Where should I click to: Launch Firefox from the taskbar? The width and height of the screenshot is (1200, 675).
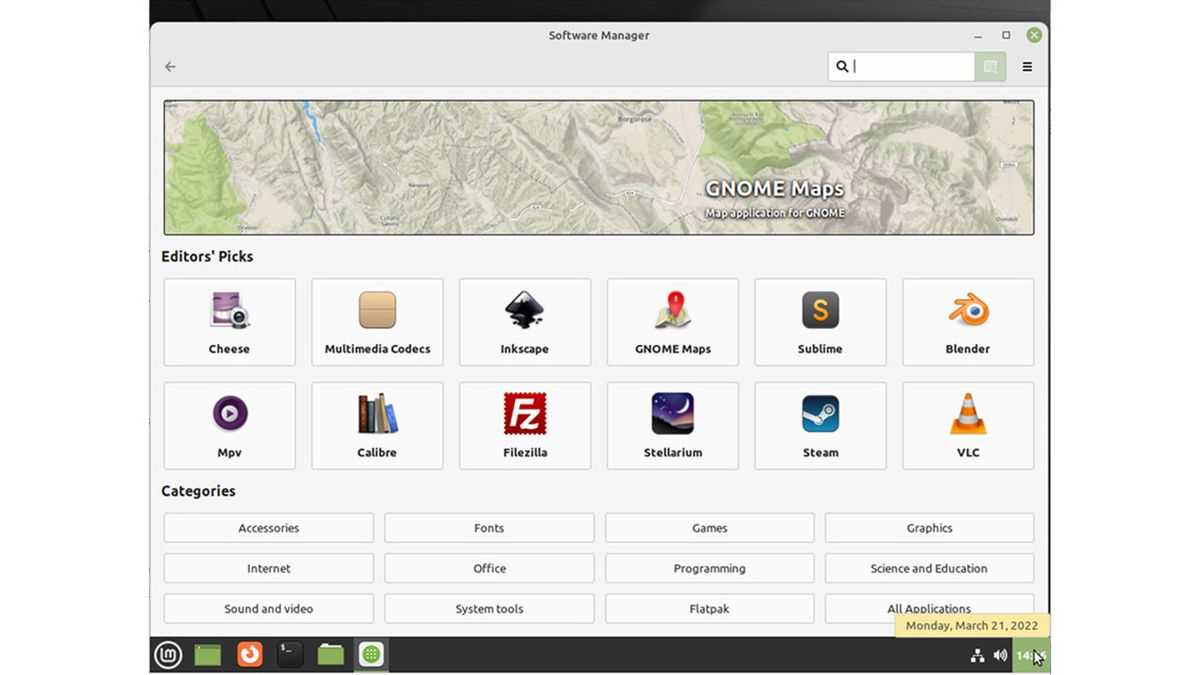tap(249, 655)
